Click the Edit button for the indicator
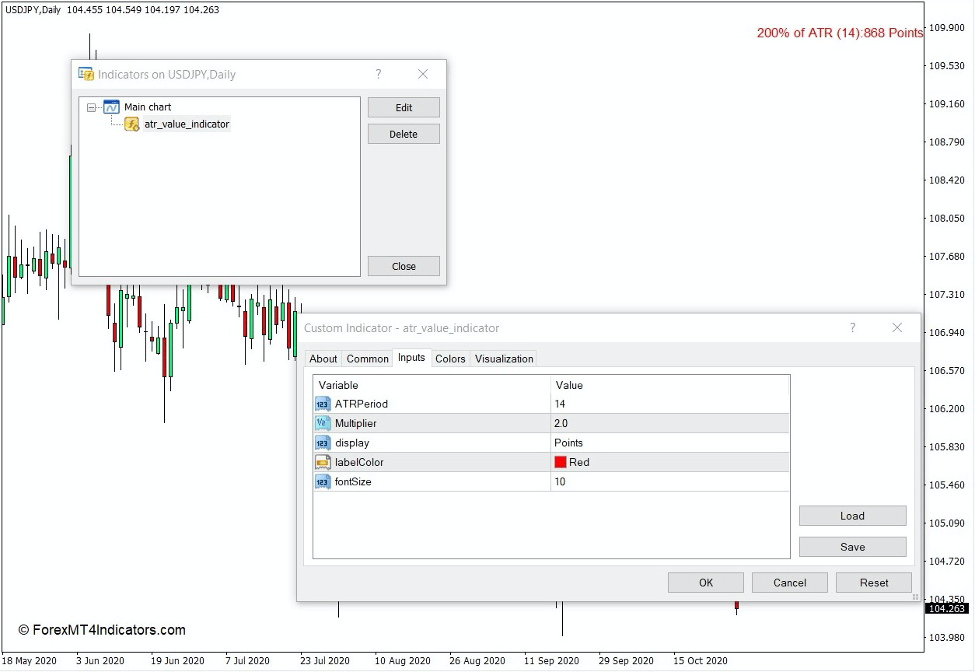Image resolution: width=977 pixels, height=672 pixels. (x=403, y=107)
